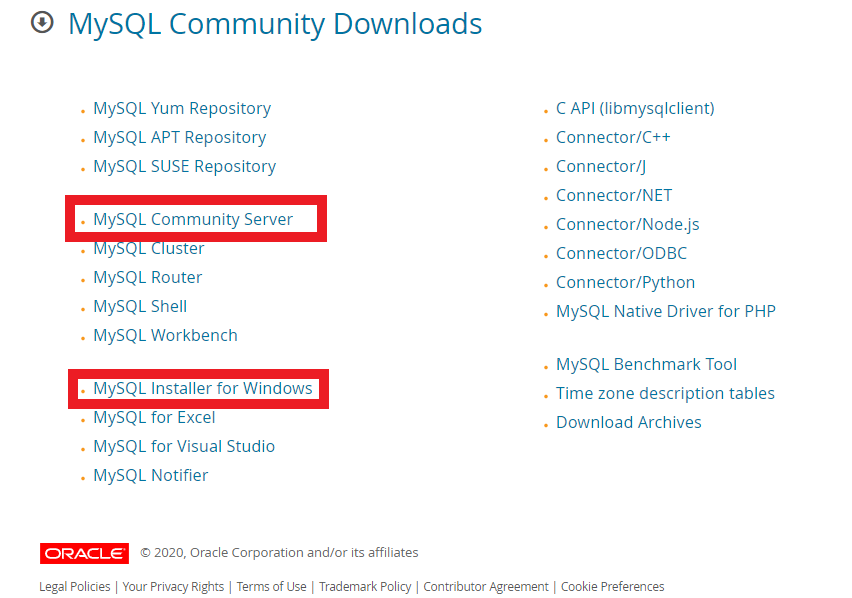Image resolution: width=852 pixels, height=598 pixels.
Task: Open MySQL SUSE Repository link
Action: tap(185, 166)
